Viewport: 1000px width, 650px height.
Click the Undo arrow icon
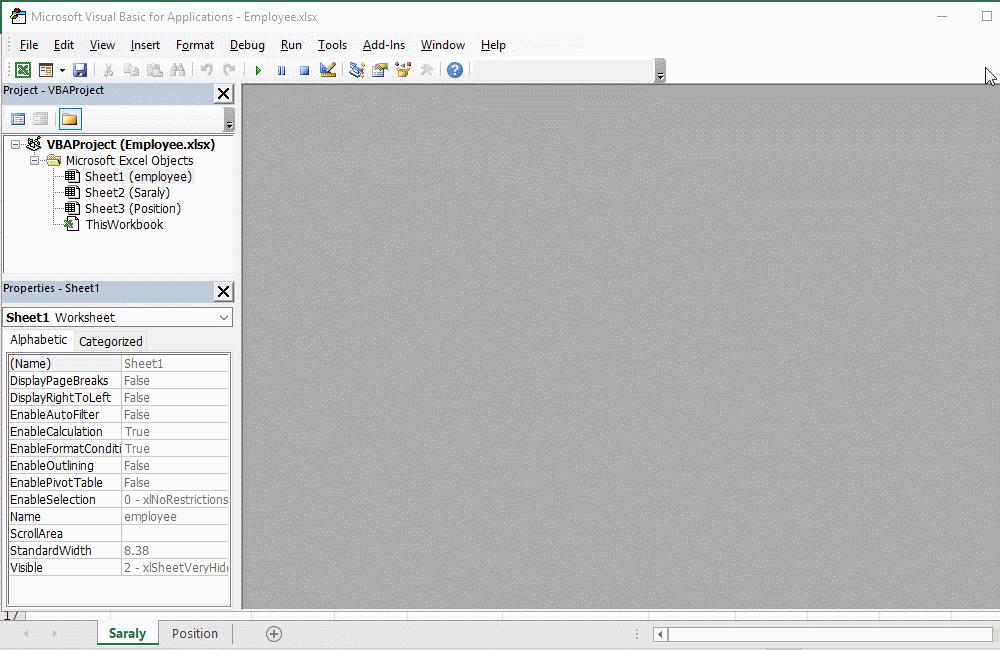[x=207, y=70]
